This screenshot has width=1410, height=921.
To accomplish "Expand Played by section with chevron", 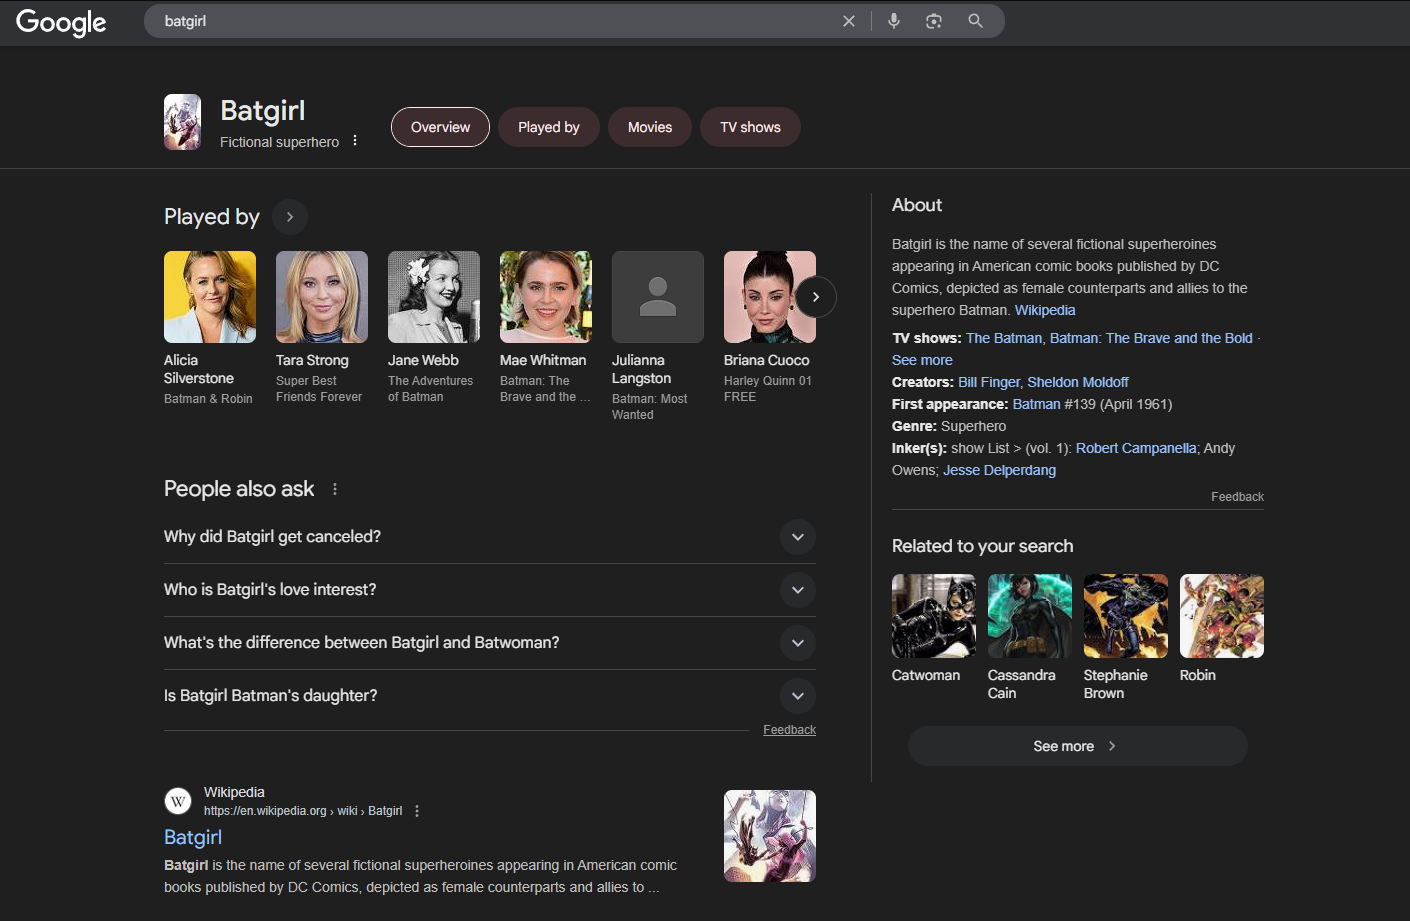I will coord(290,217).
